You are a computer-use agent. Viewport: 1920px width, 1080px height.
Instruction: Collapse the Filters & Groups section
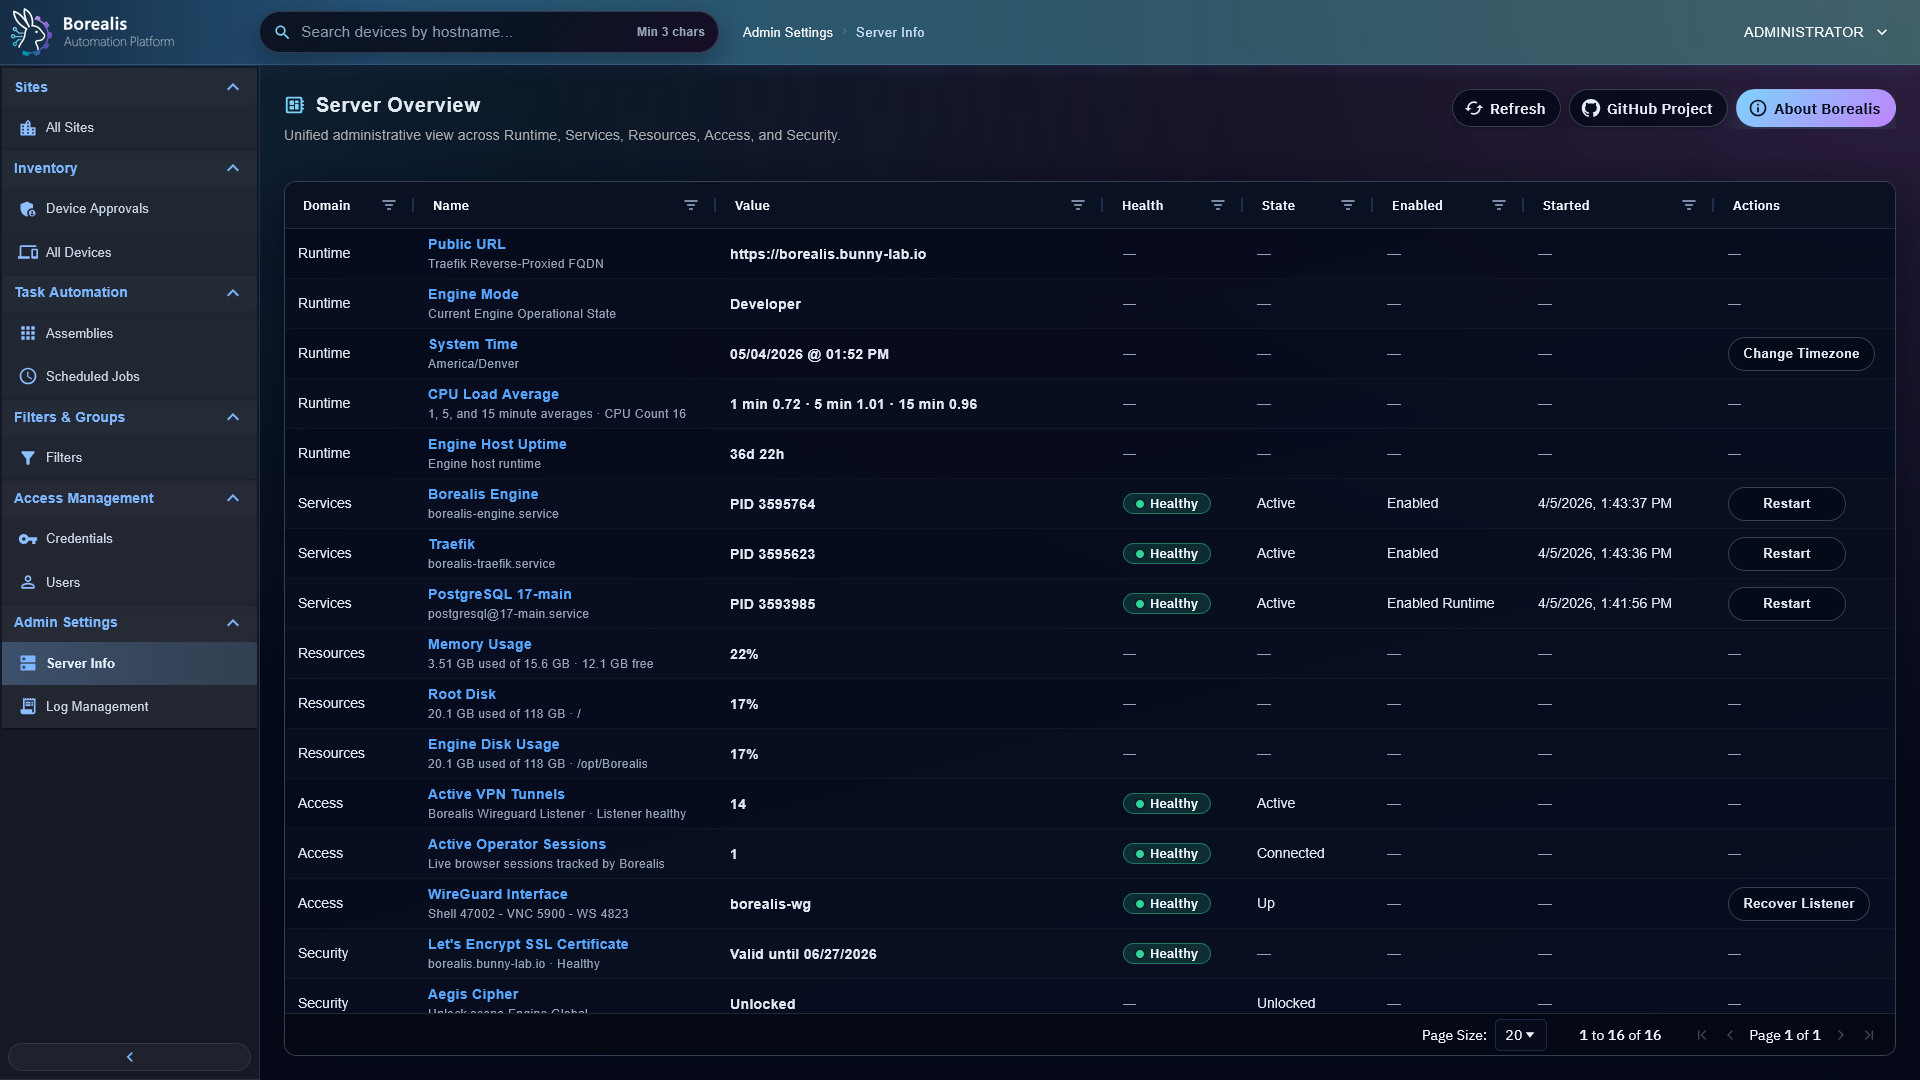point(233,417)
